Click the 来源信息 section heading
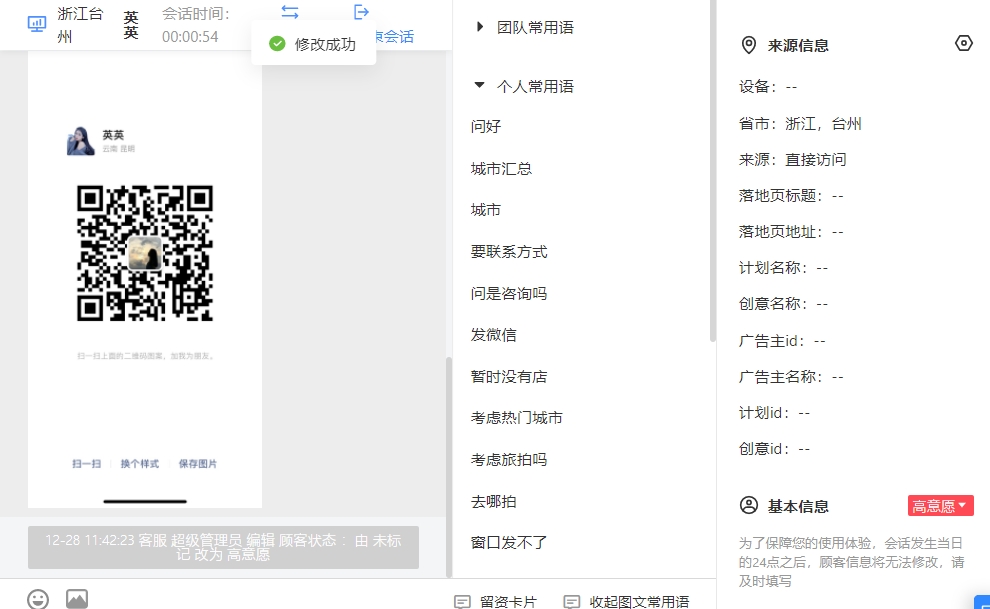This screenshot has height=609, width=990. click(x=798, y=45)
